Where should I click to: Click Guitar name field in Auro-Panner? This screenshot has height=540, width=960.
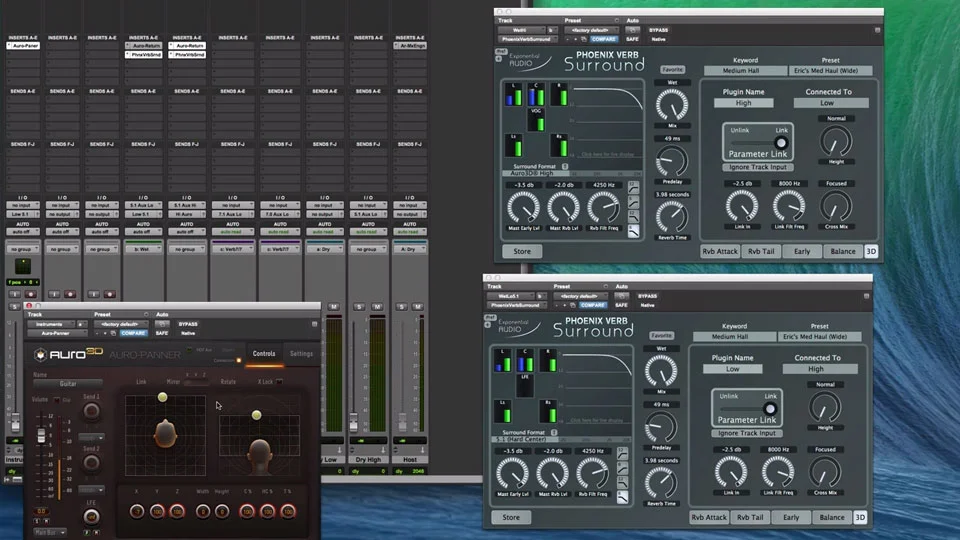67,384
